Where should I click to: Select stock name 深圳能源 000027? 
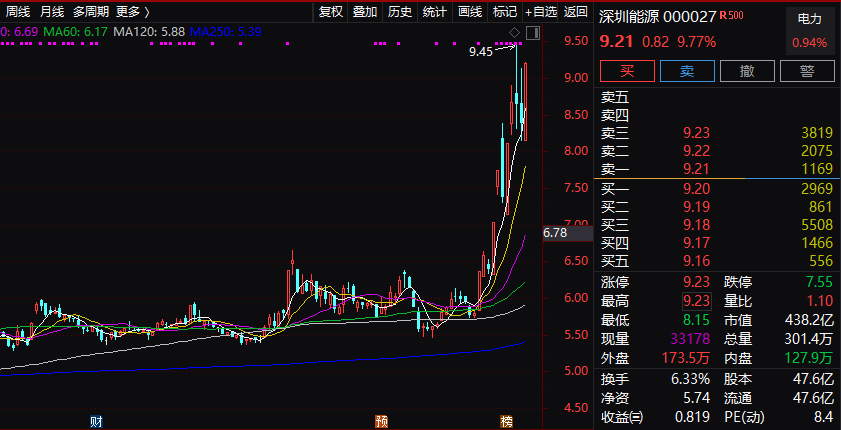click(658, 17)
